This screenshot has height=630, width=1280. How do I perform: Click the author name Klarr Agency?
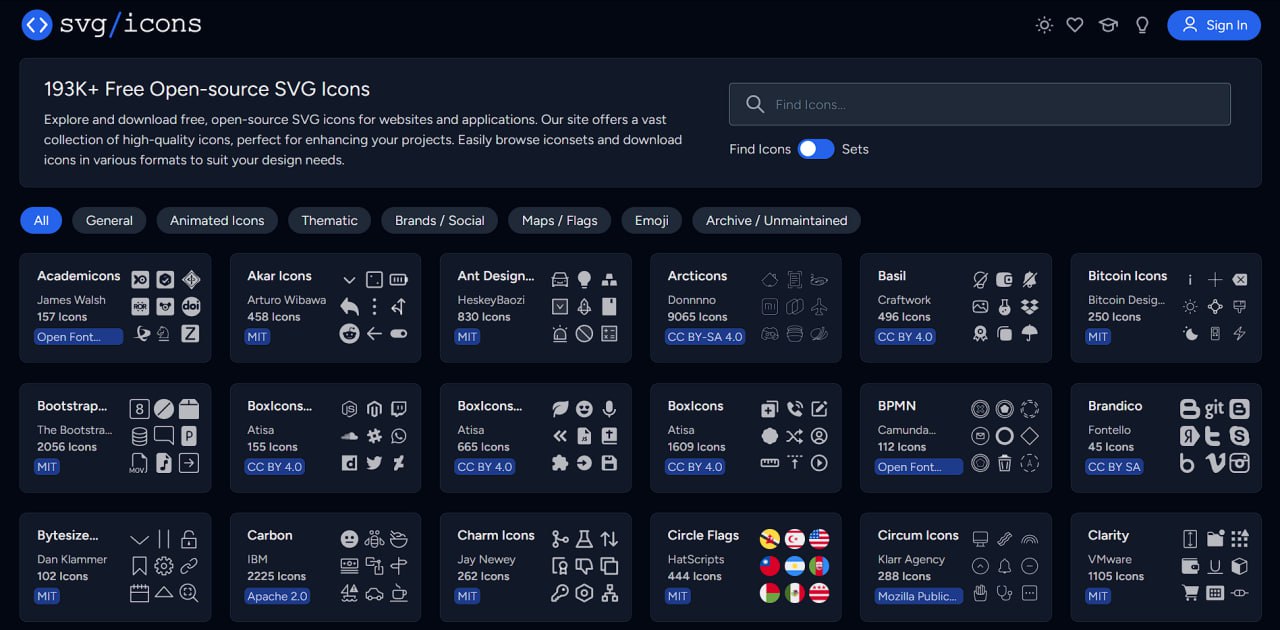(911, 559)
